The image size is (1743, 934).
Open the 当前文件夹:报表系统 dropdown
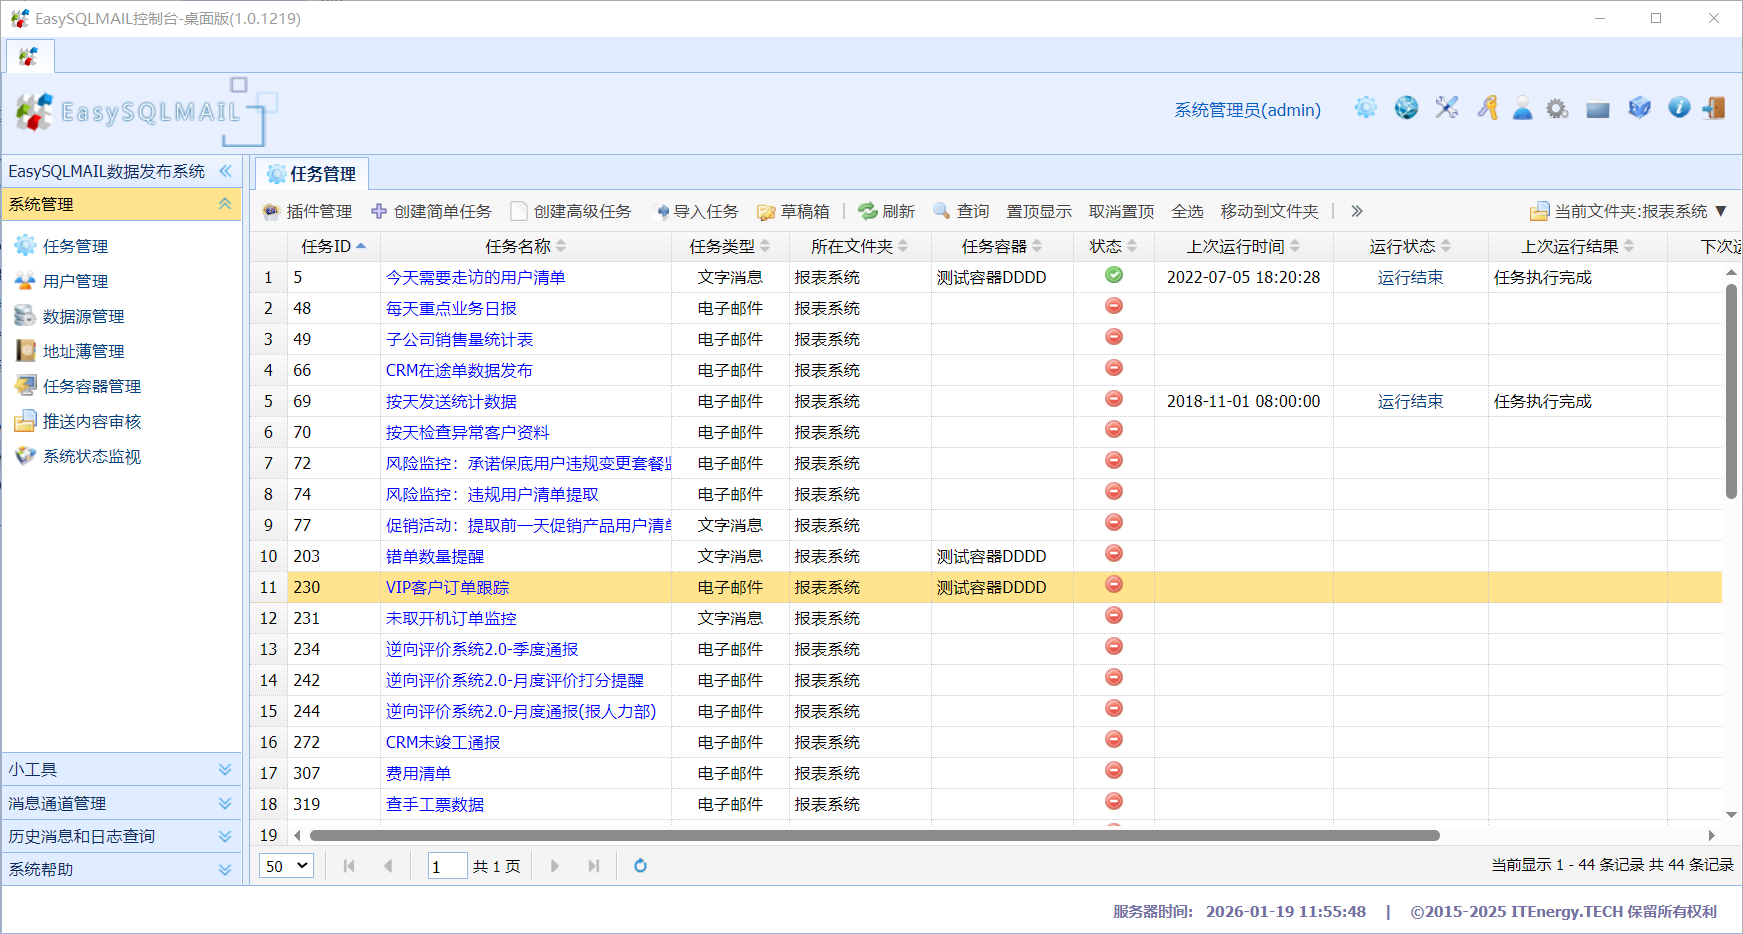pos(1629,211)
